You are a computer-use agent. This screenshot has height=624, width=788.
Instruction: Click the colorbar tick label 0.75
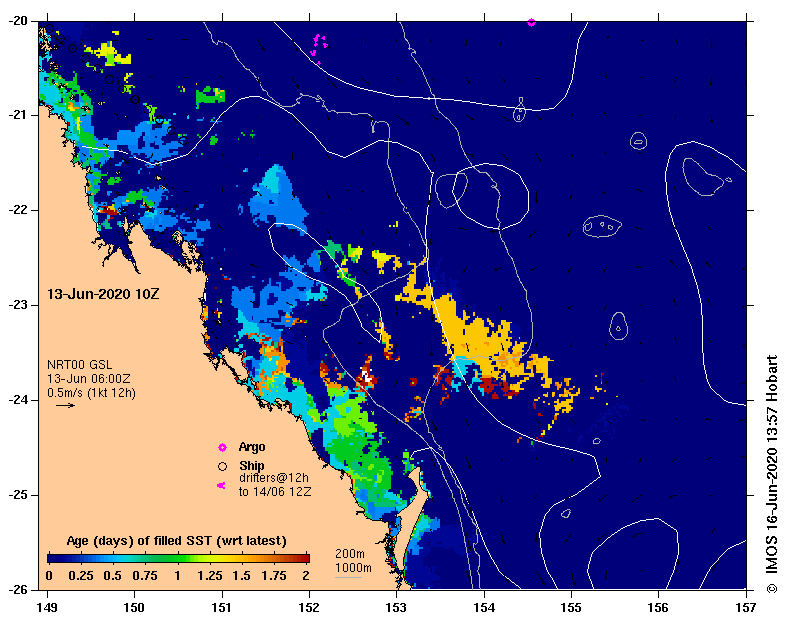[x=145, y=575]
